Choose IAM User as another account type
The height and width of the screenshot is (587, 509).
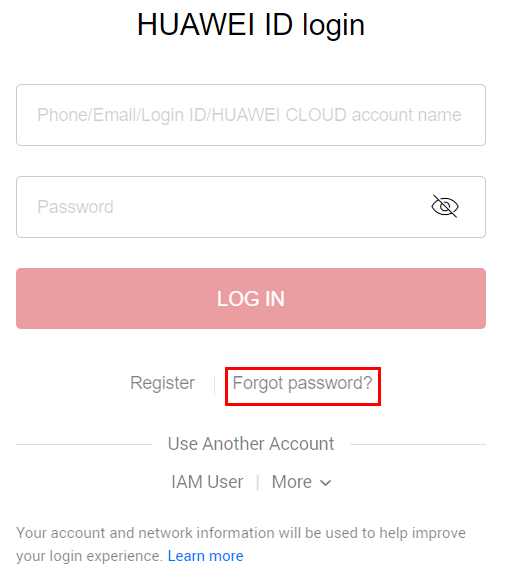pyautogui.click(x=207, y=482)
